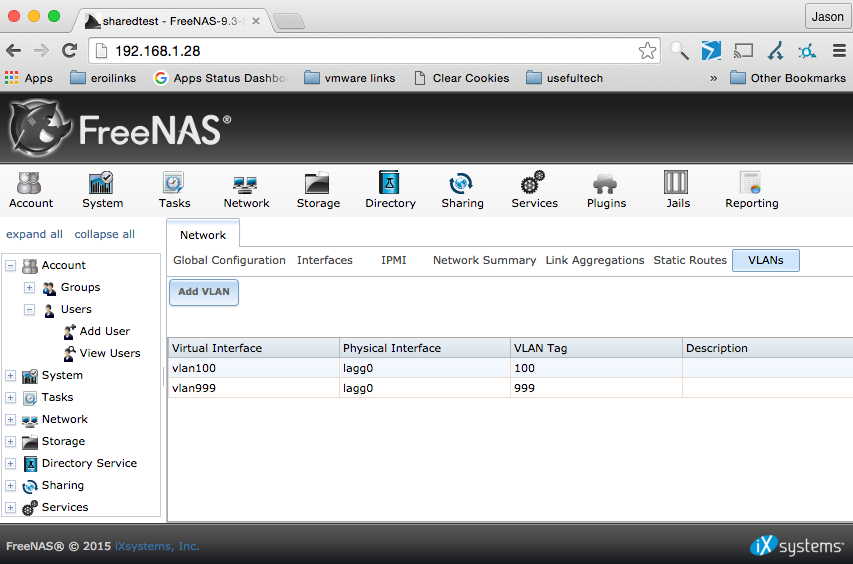853x564 pixels.
Task: Reload the page with refresh icon
Action: click(69, 51)
